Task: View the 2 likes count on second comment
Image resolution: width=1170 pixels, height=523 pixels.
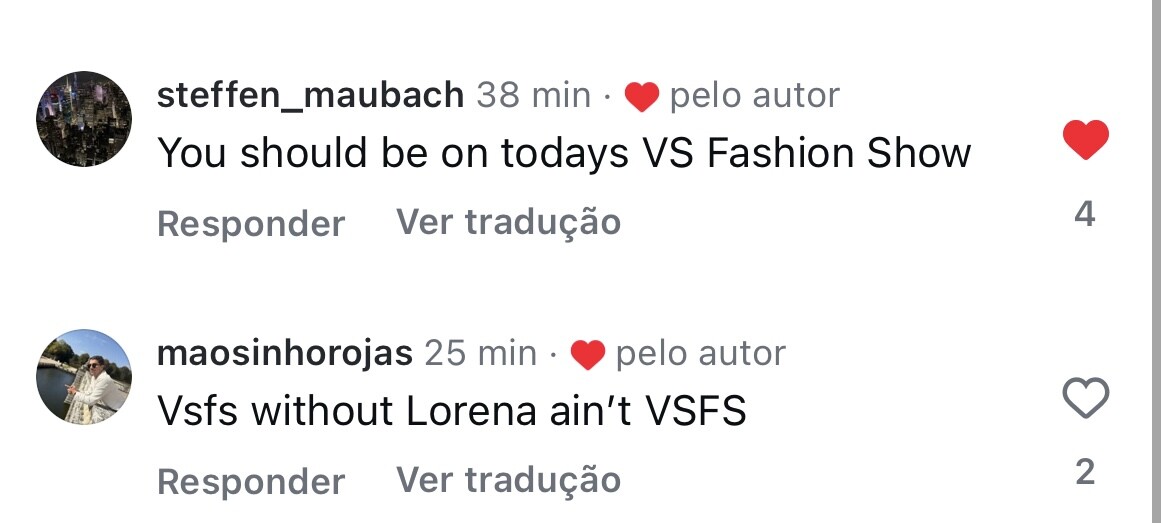Action: click(x=1085, y=472)
